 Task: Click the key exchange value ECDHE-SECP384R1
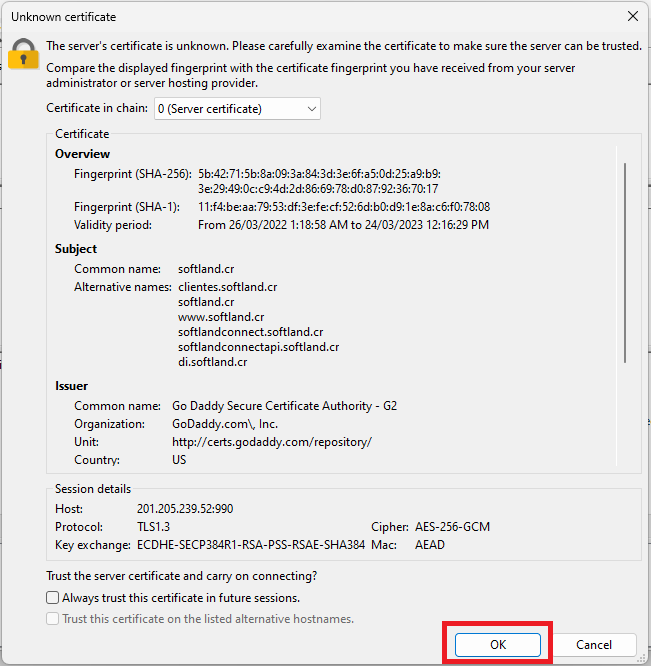coord(251,545)
